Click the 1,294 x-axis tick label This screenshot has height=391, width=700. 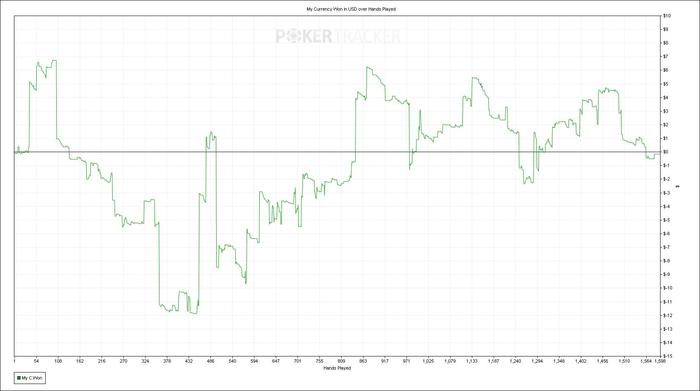537,361
